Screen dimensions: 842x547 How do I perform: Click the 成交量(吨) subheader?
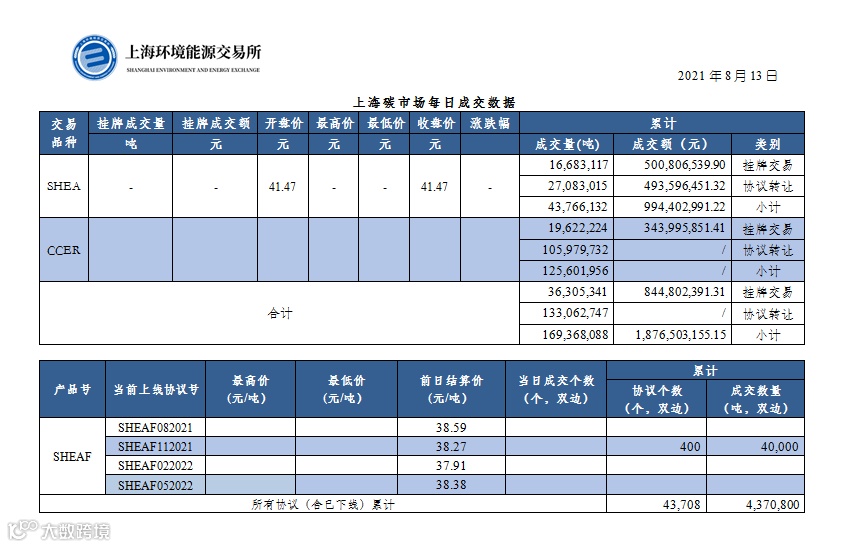[567, 144]
